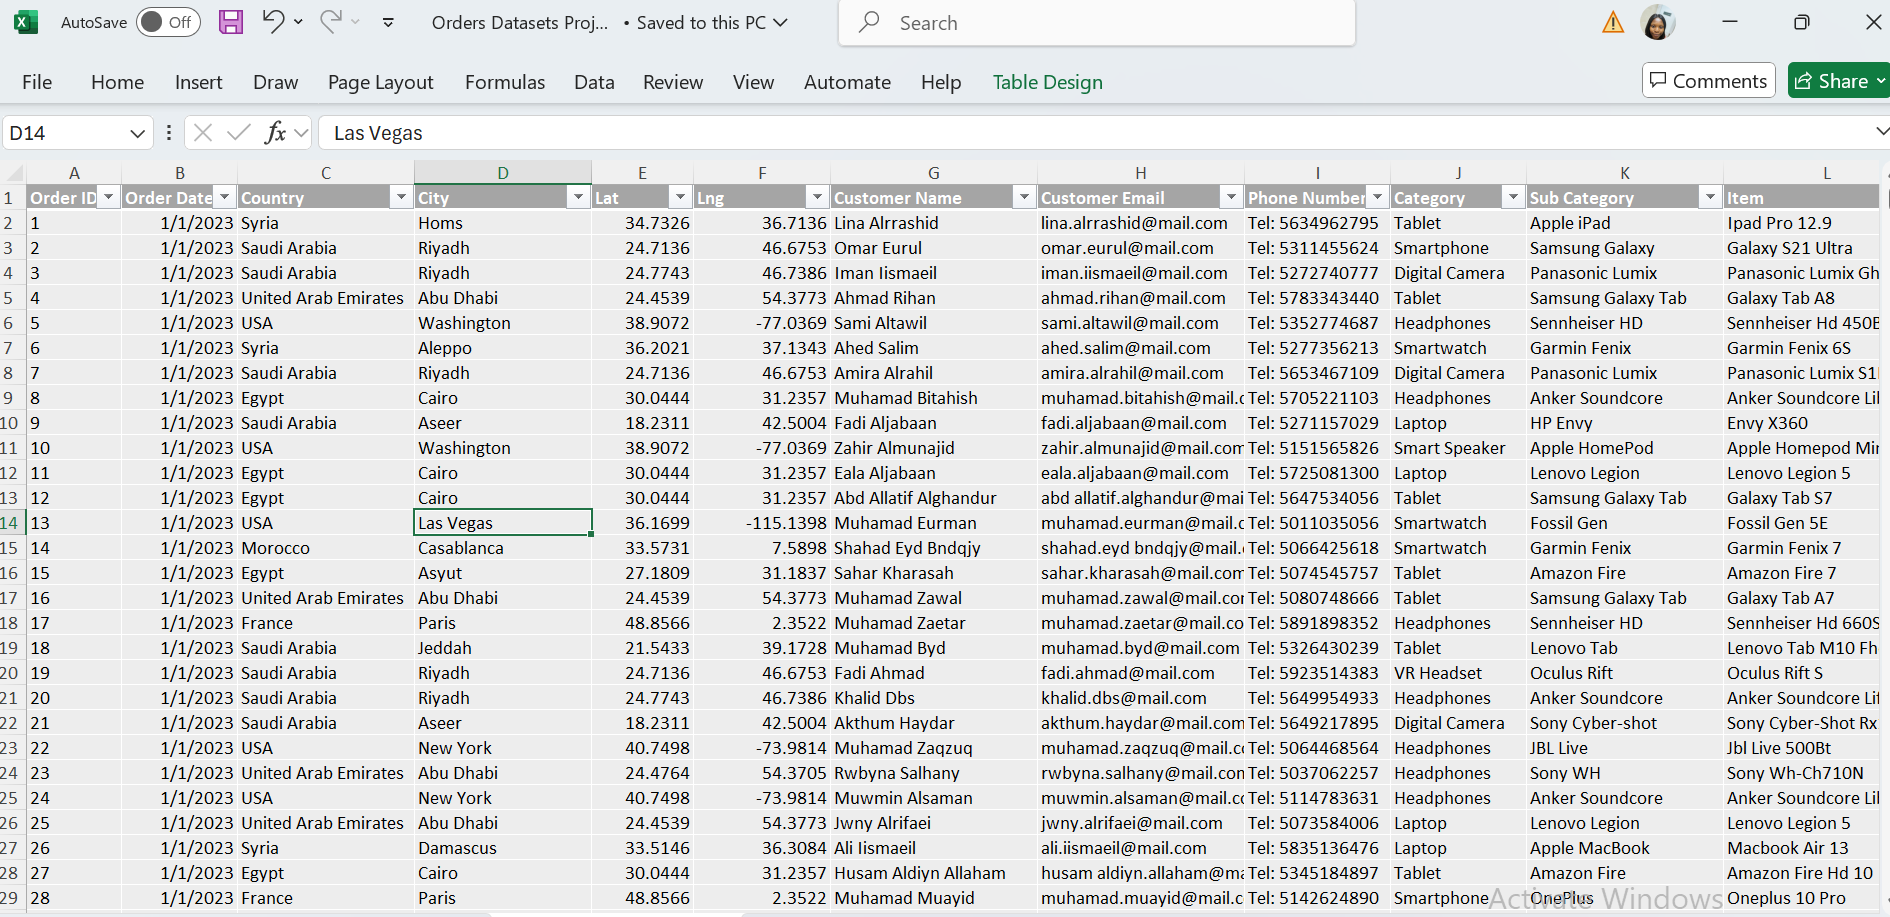This screenshot has height=917, width=1890.
Task: Click the Search box
Action: click(x=1097, y=22)
